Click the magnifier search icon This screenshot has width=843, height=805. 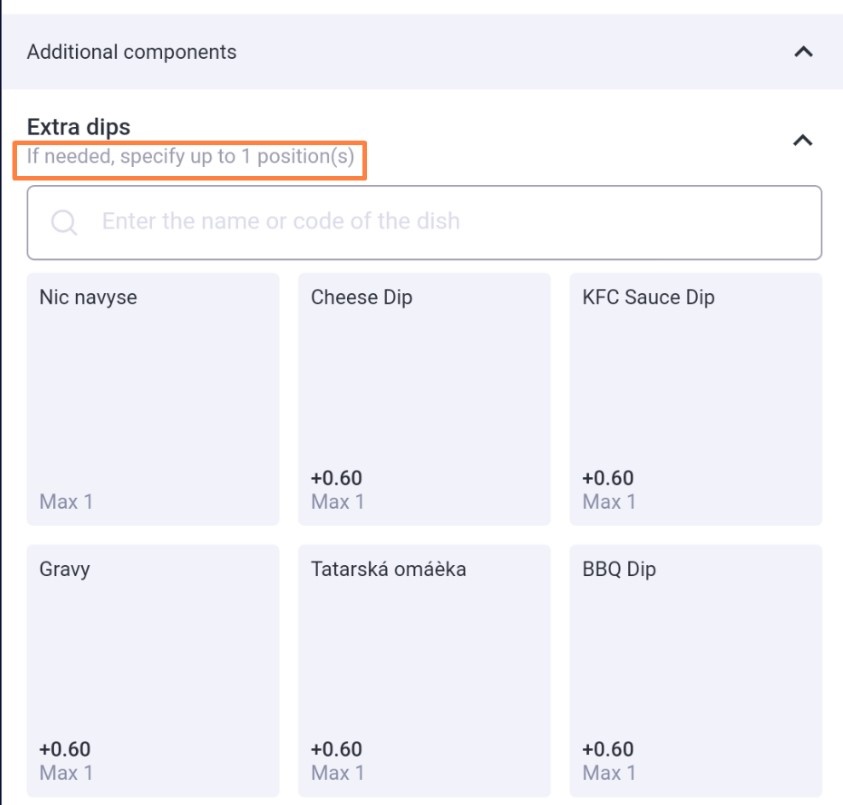click(x=64, y=222)
